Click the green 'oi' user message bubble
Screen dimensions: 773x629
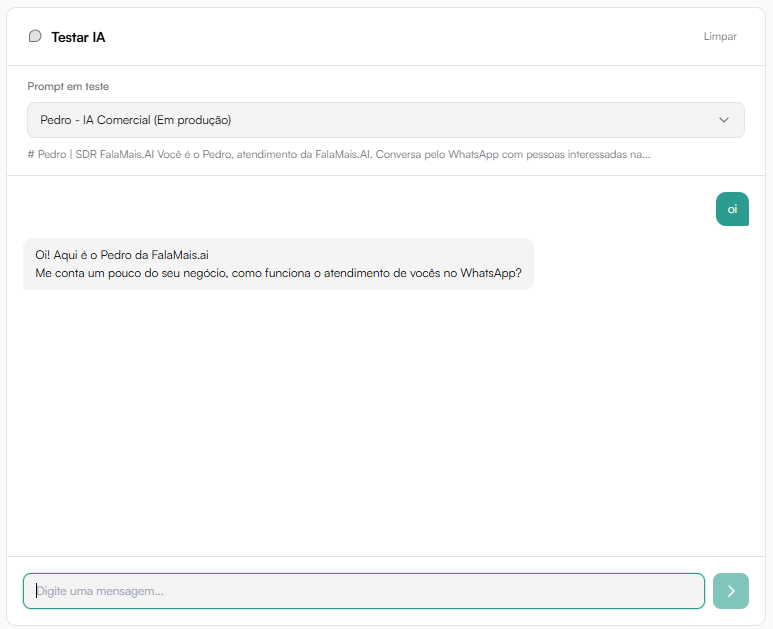click(732, 209)
